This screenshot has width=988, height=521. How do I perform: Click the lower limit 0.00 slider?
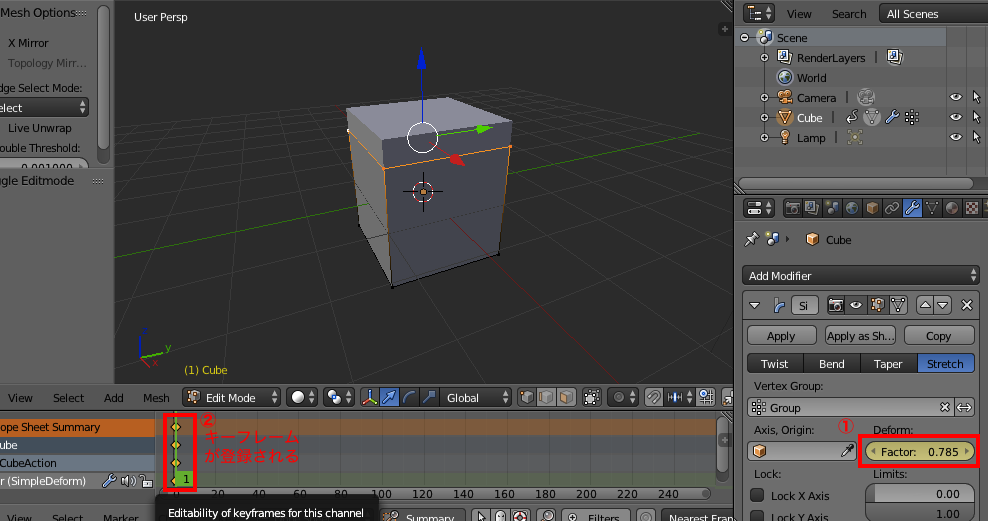919,494
